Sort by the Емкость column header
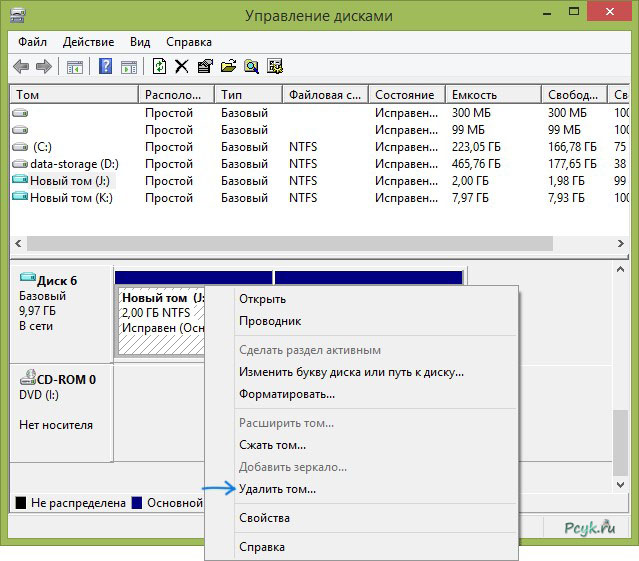Screen dimensions: 639x561 pos(474,95)
